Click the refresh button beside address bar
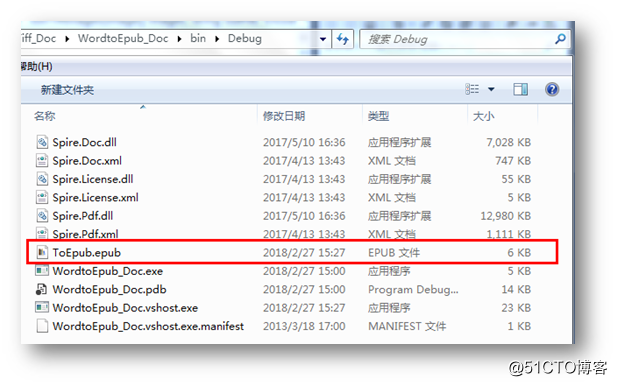The height and width of the screenshot is (386, 617). [x=343, y=39]
